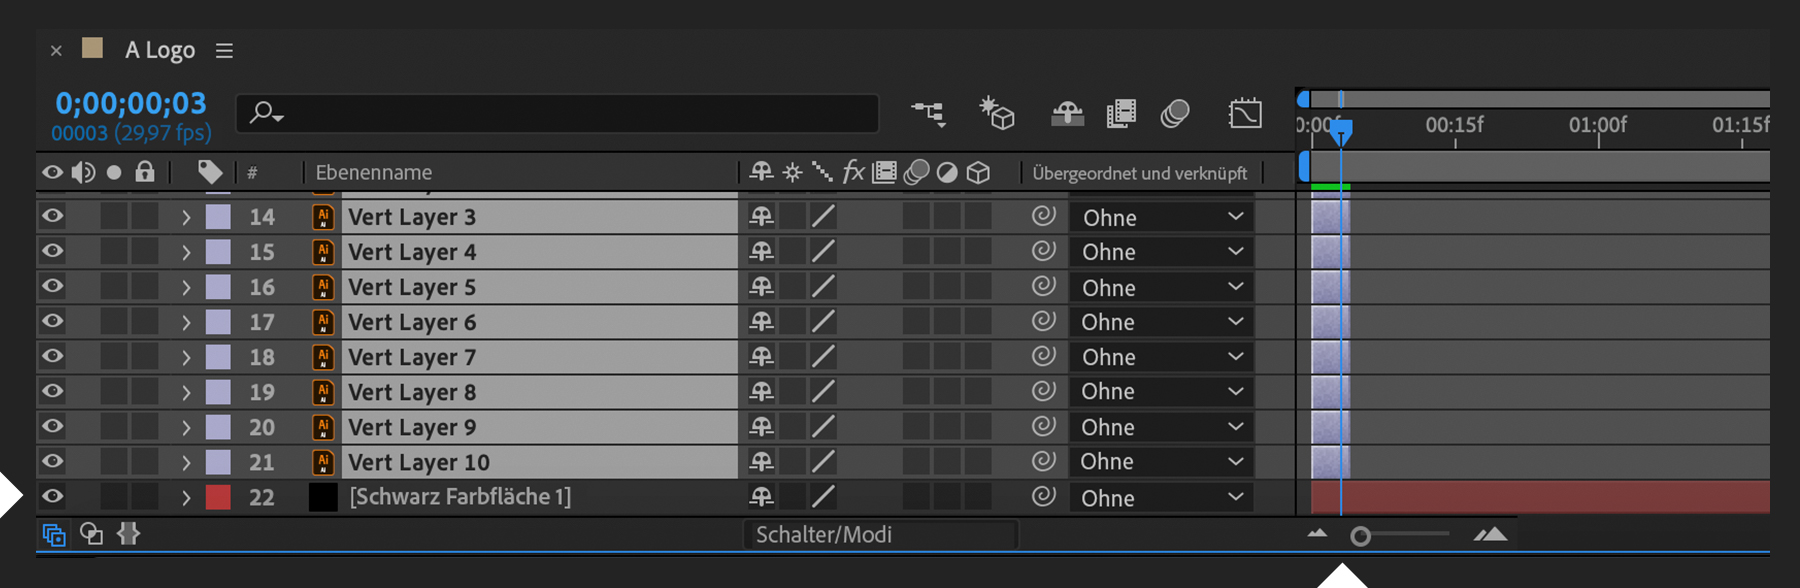
Task: Hide Vert Layer 3 with eye icon
Action: pyautogui.click(x=52, y=216)
